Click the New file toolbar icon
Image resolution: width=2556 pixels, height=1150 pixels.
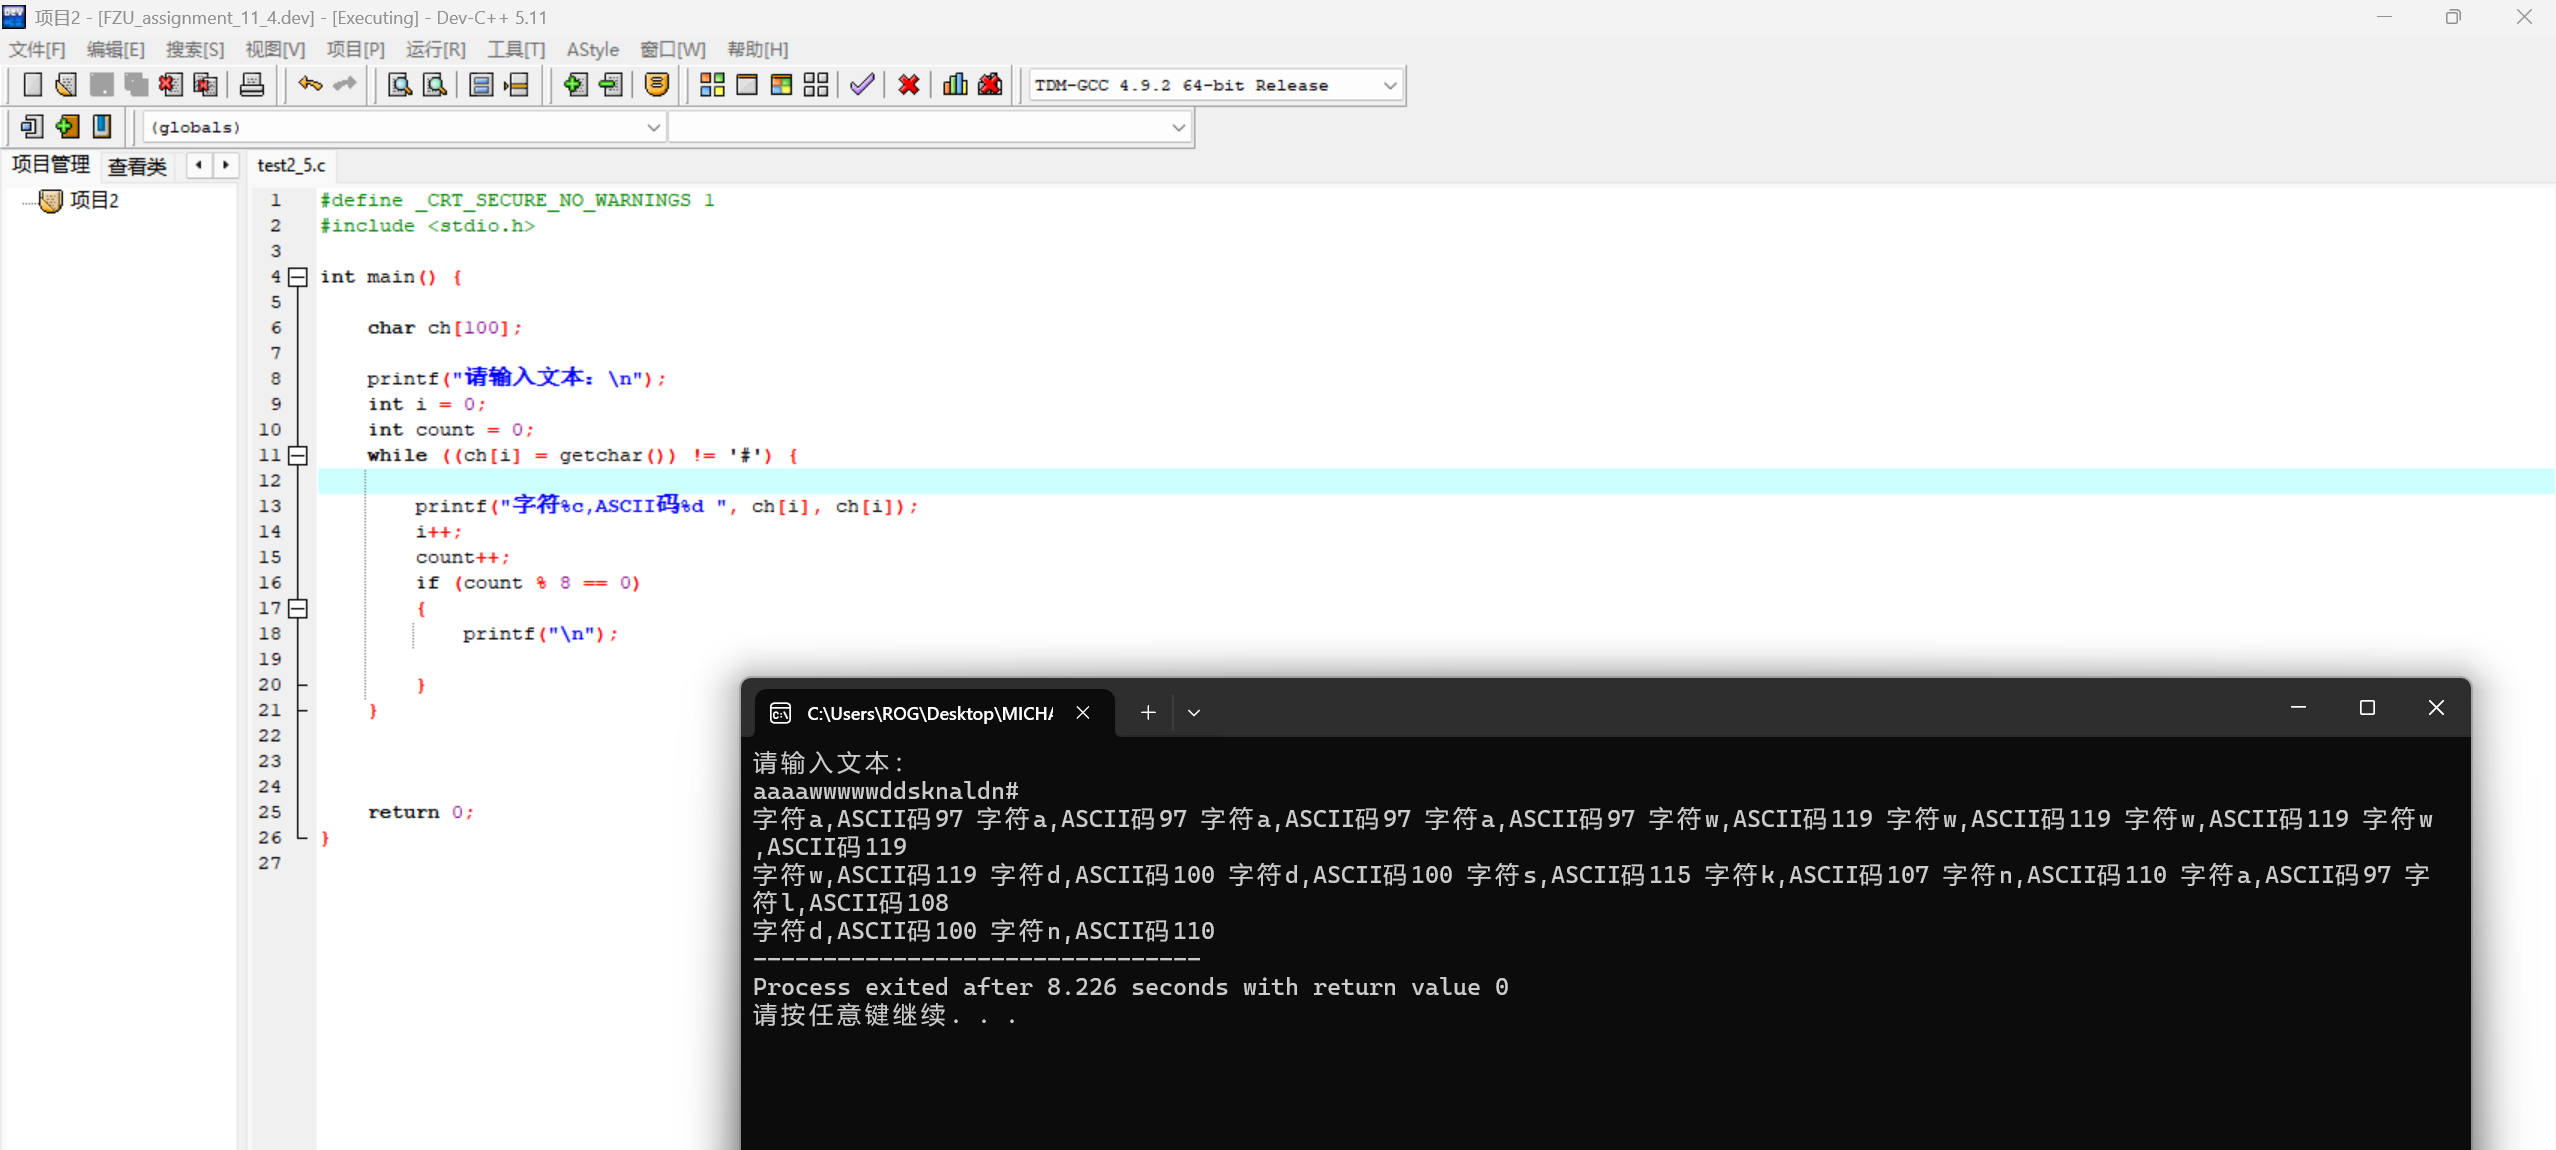32,85
